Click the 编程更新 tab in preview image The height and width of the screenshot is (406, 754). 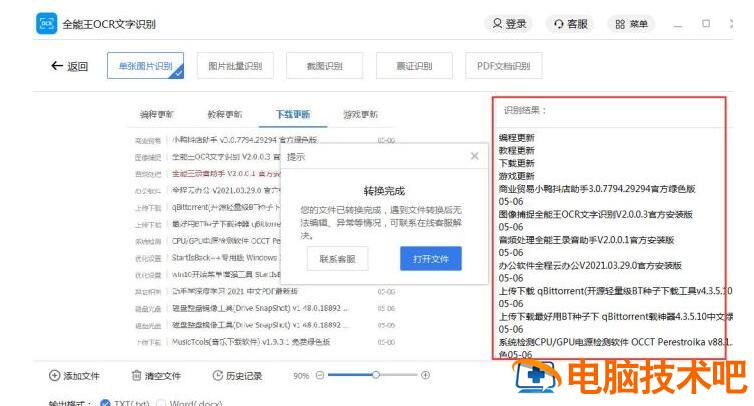tap(156, 114)
